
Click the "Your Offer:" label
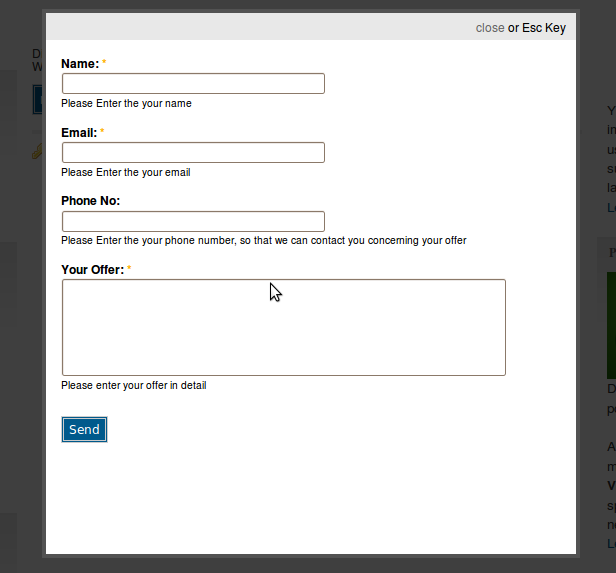coord(92,270)
